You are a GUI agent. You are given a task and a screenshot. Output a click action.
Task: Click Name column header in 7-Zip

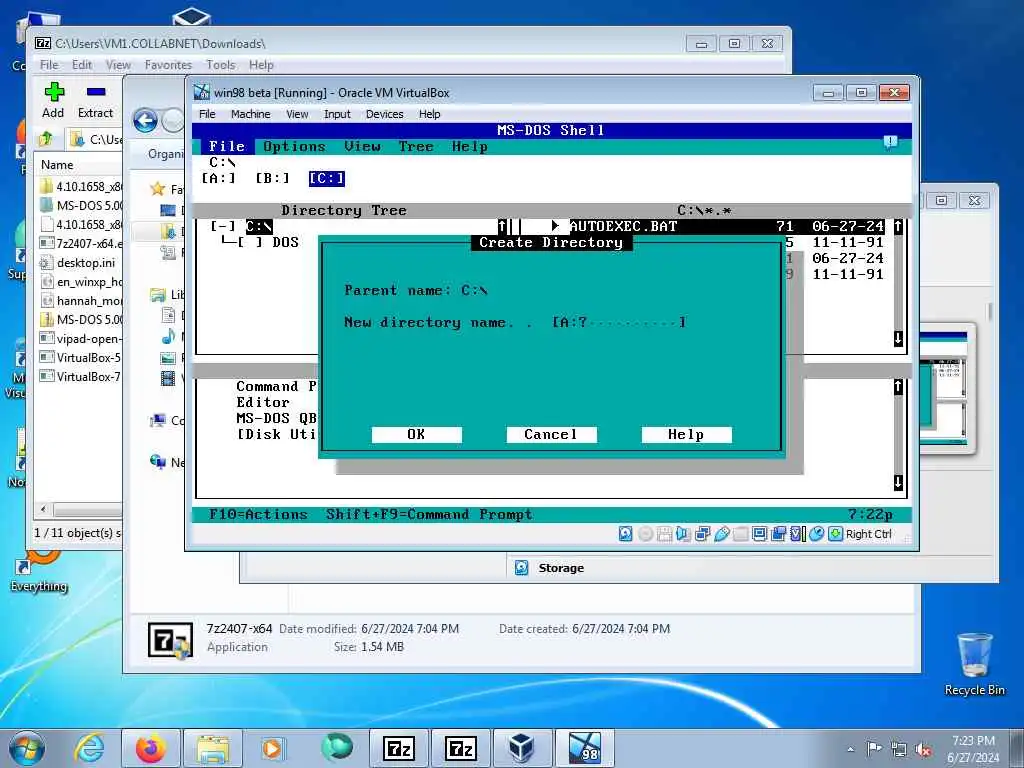pos(78,165)
